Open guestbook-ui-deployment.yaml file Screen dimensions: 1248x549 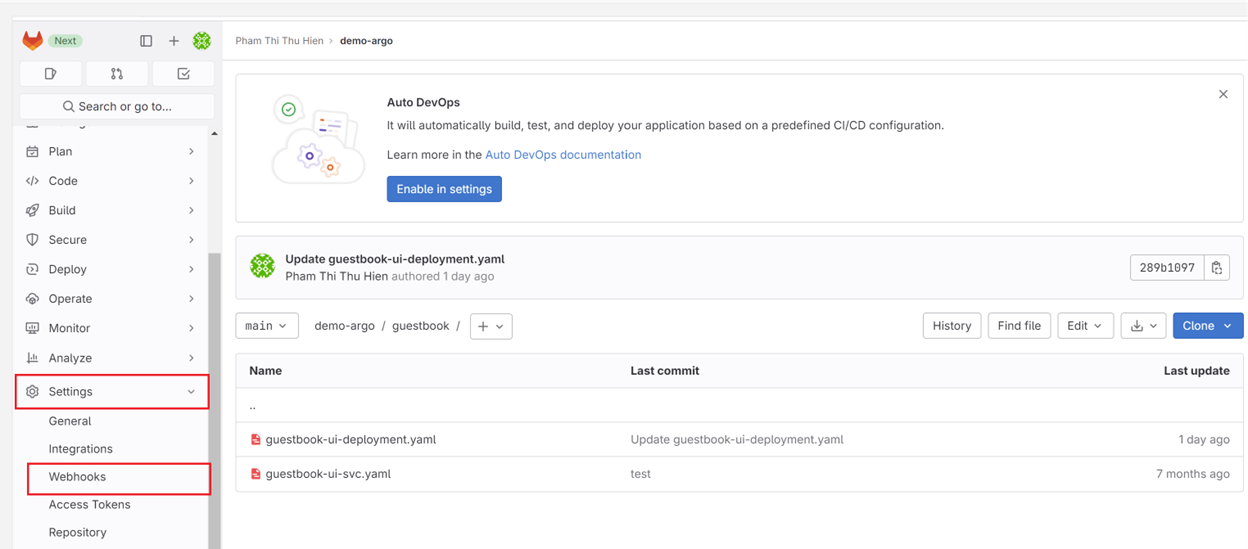point(350,440)
